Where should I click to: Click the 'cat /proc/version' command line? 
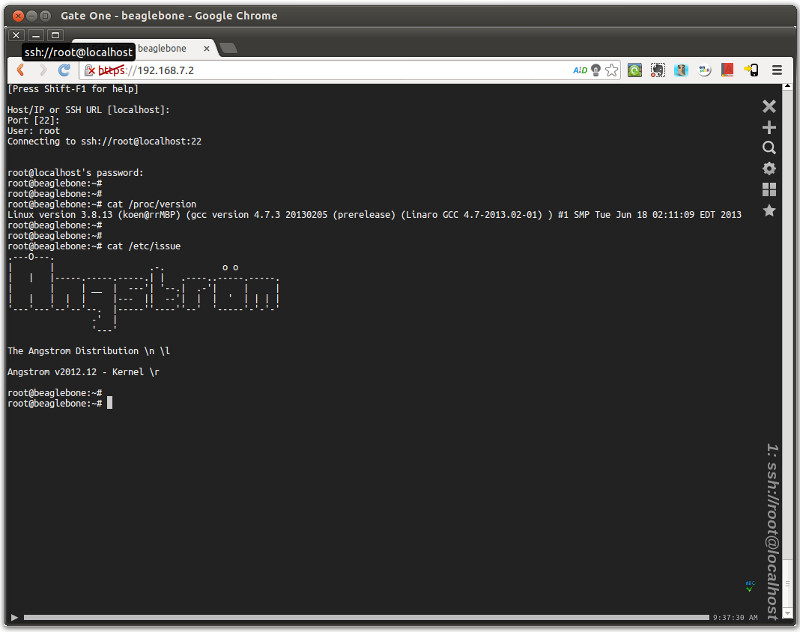102,204
